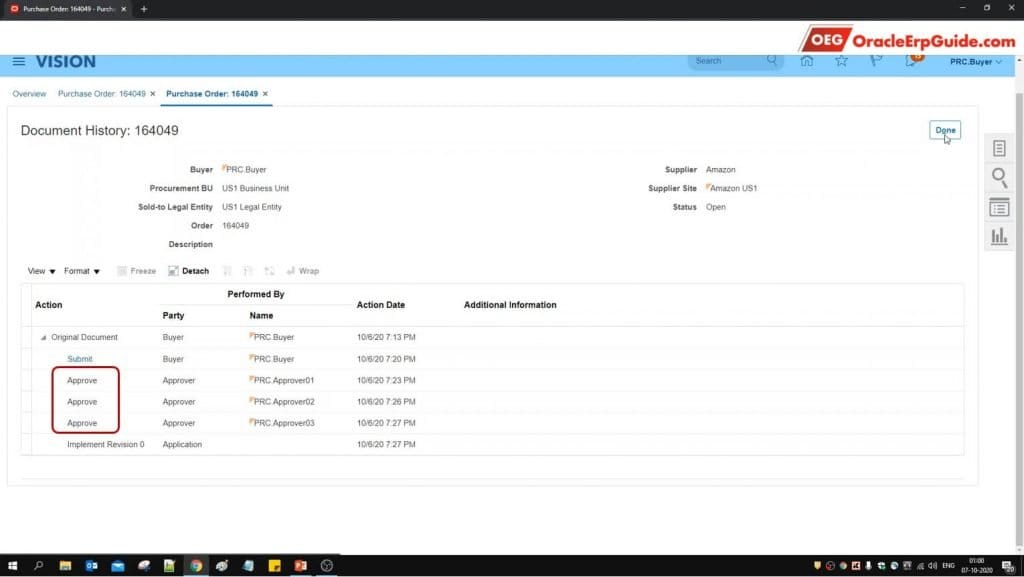Click the Home icon in the top bar
The image size is (1024, 577).
[x=807, y=61]
